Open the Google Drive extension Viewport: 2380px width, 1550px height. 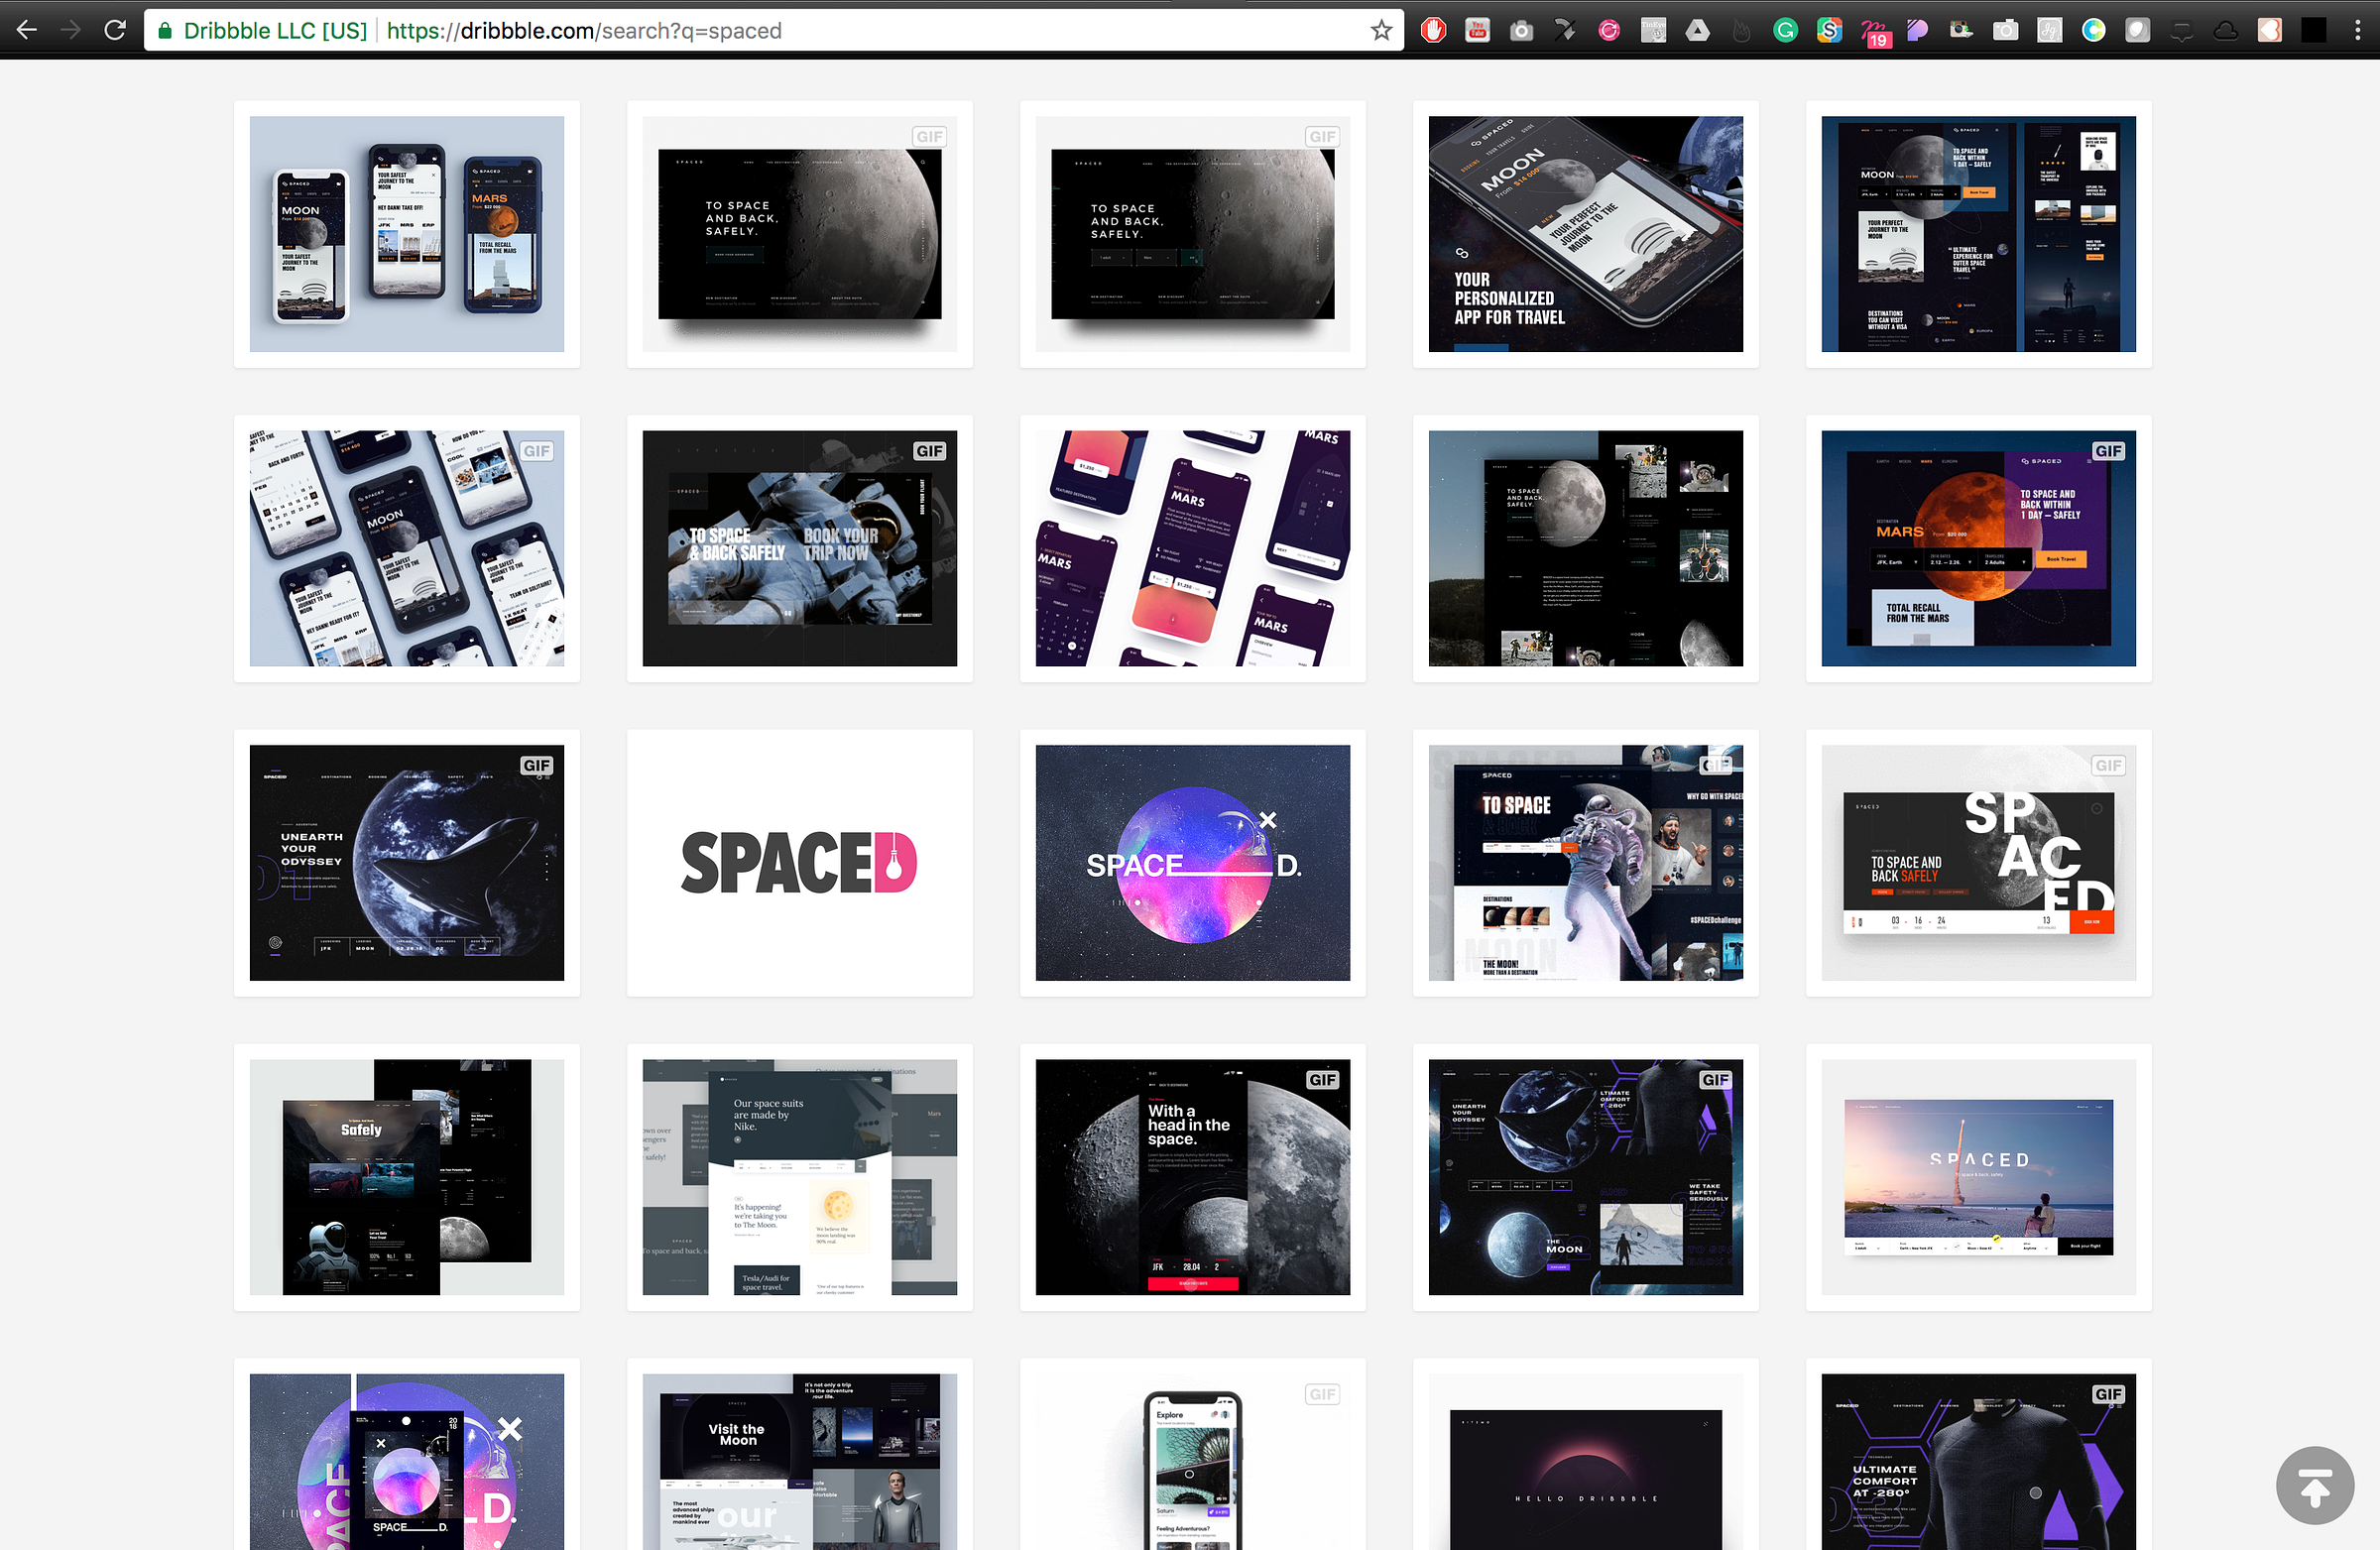click(x=1697, y=30)
